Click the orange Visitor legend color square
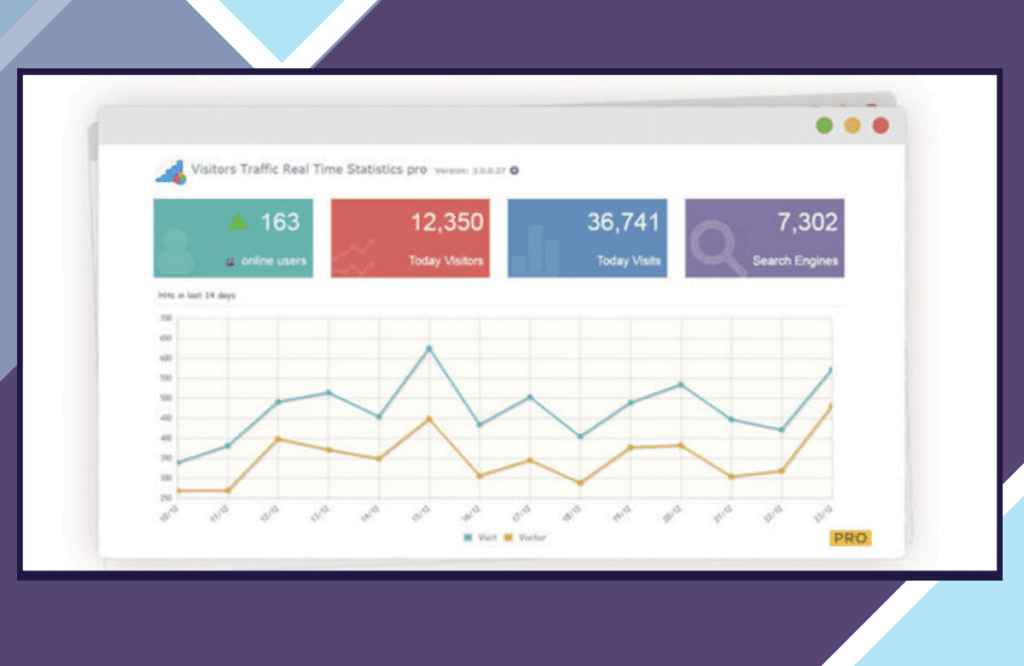This screenshot has width=1024, height=666. tap(508, 538)
